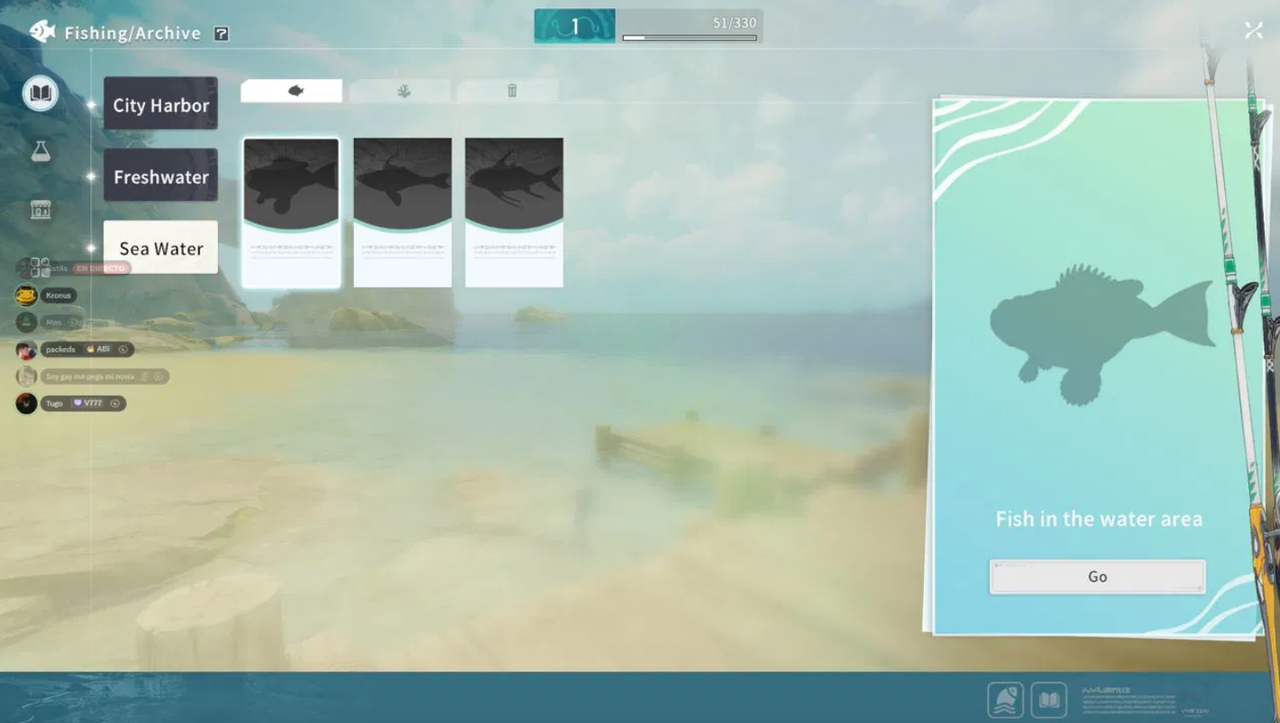This screenshot has width=1280, height=723.
Task: Click the four-squares grid icon in the sidebar
Action: click(x=40, y=267)
